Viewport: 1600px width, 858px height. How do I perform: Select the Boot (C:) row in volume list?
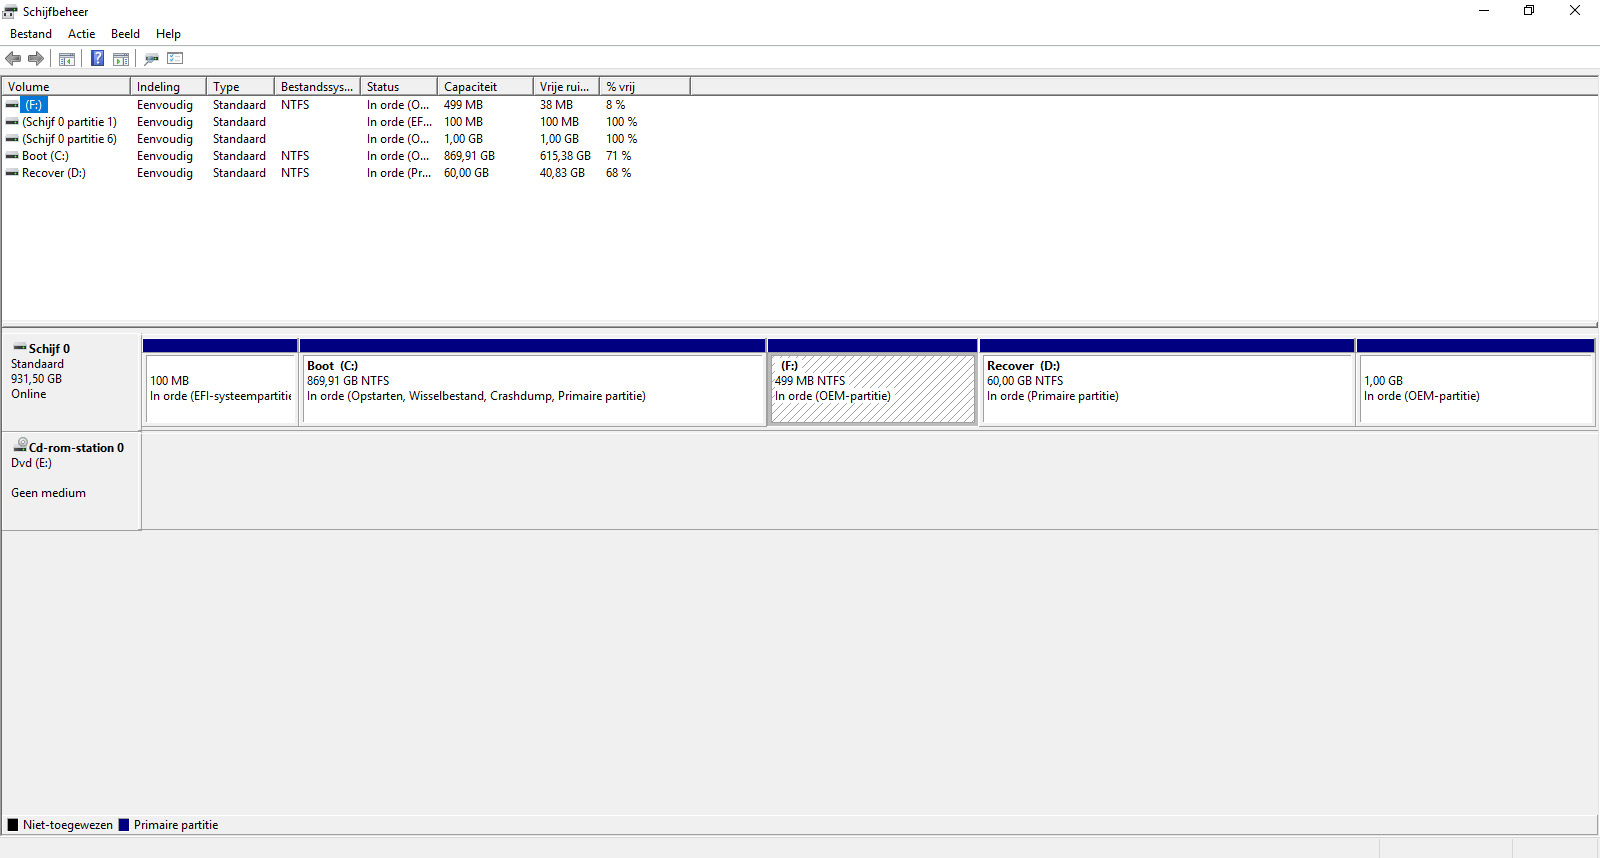pos(45,156)
